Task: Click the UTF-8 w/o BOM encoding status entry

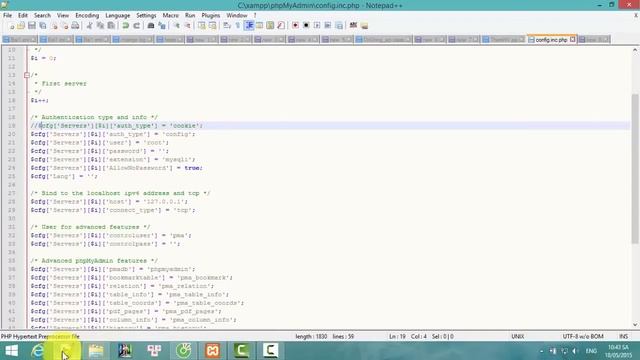Action: point(583,337)
